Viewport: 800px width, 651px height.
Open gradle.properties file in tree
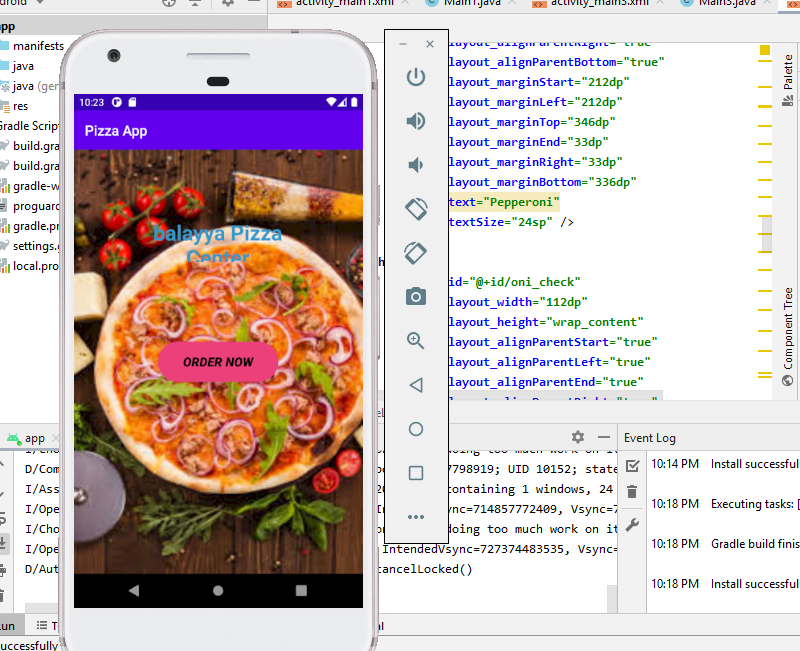(x=31, y=226)
